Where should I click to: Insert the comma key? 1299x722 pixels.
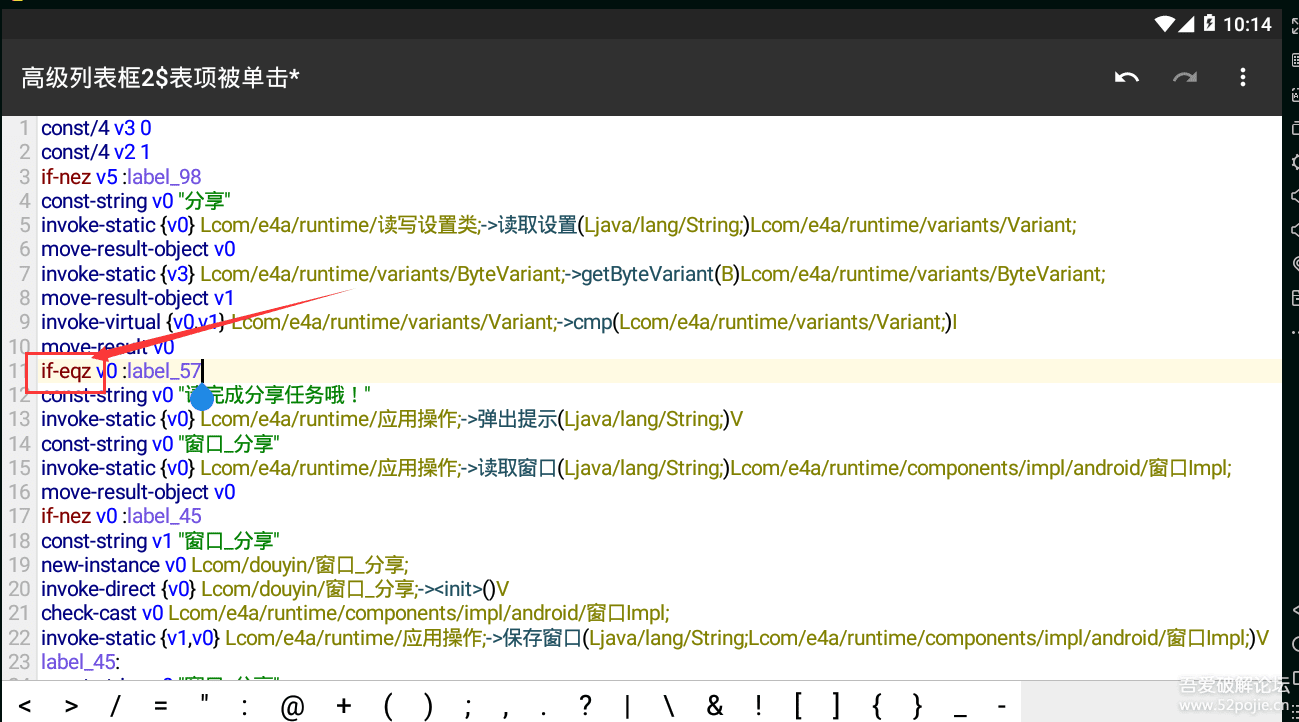coord(506,713)
